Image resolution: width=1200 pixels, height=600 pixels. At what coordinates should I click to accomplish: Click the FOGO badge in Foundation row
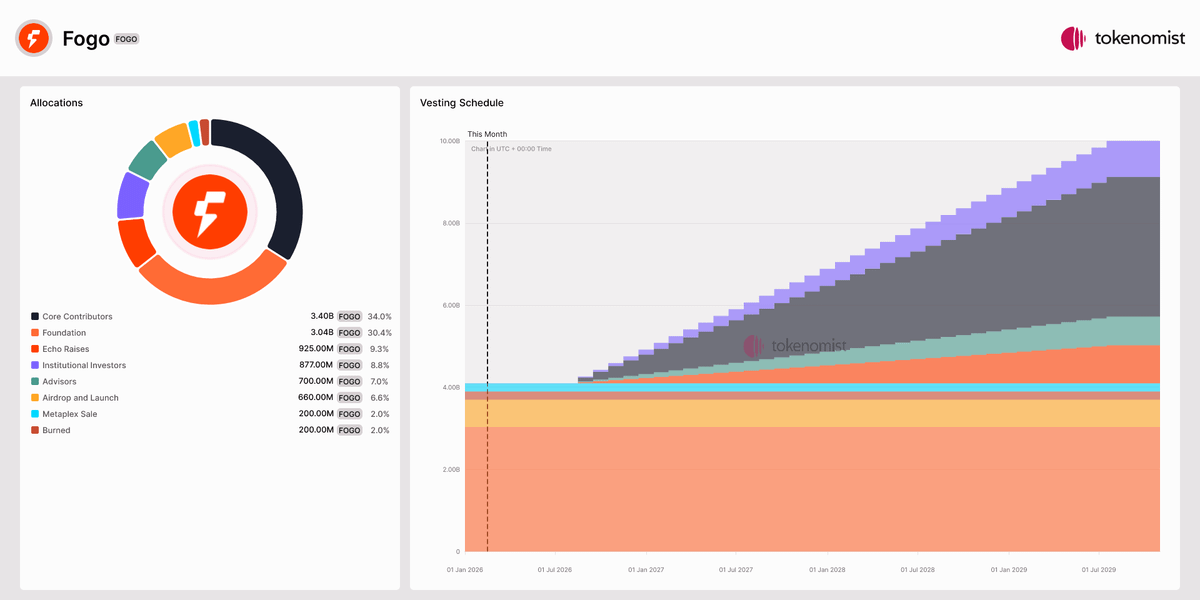pyautogui.click(x=349, y=332)
